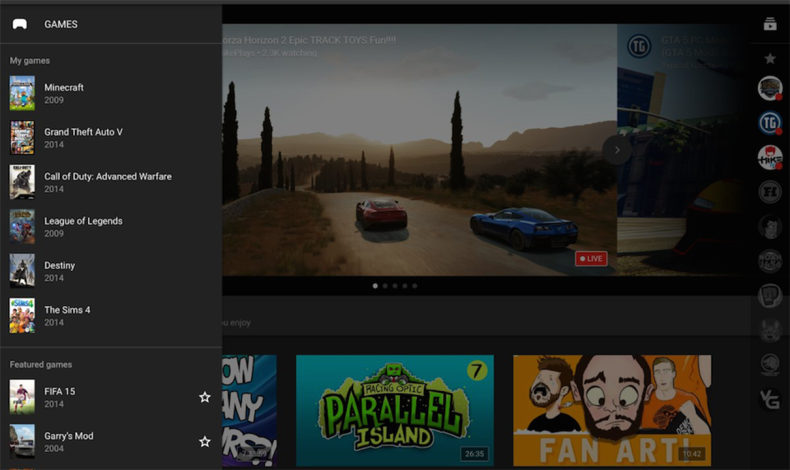Click FIFA 15 cover thumbnail

22,397
